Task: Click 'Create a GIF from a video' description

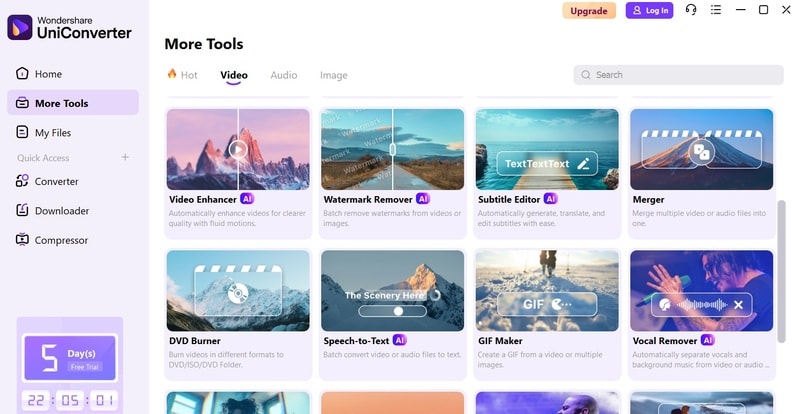Action: [x=540, y=359]
